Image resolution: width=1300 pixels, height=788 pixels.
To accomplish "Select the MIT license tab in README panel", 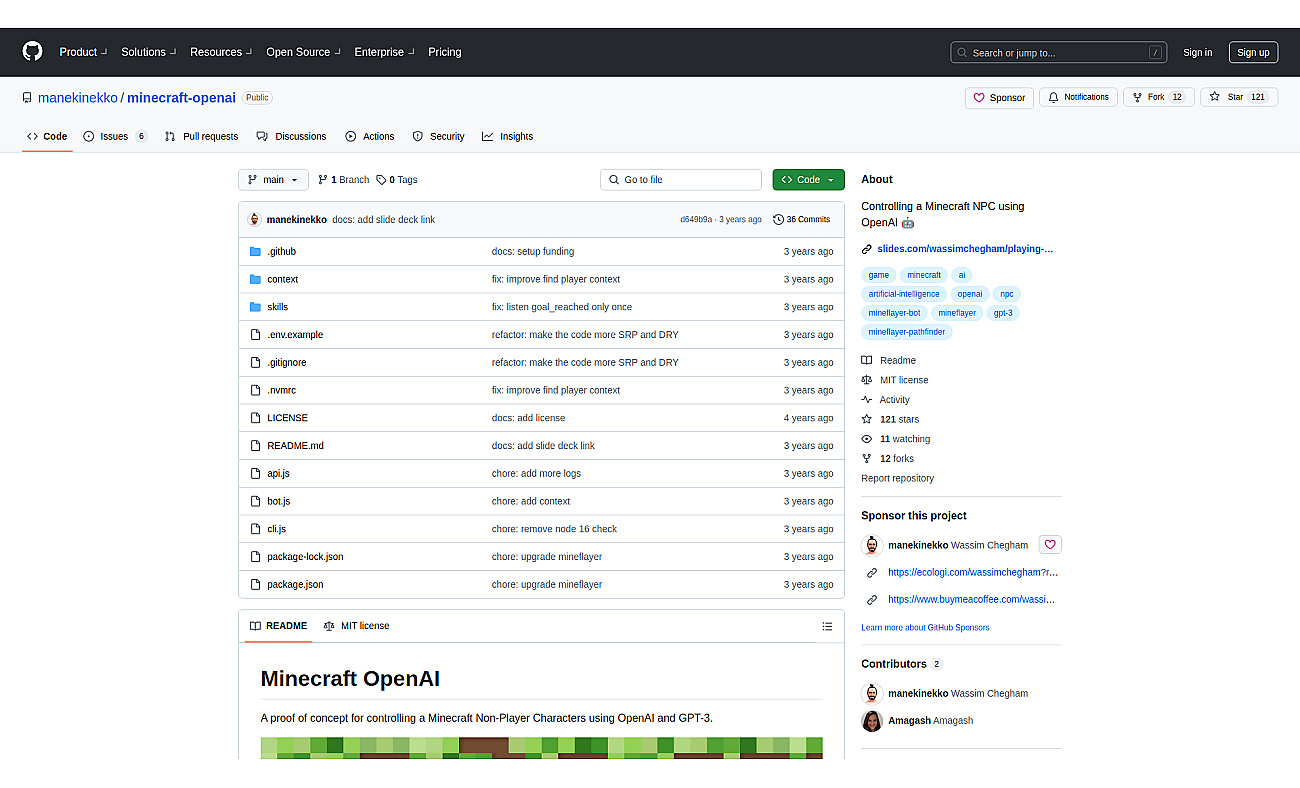I will click(x=356, y=626).
